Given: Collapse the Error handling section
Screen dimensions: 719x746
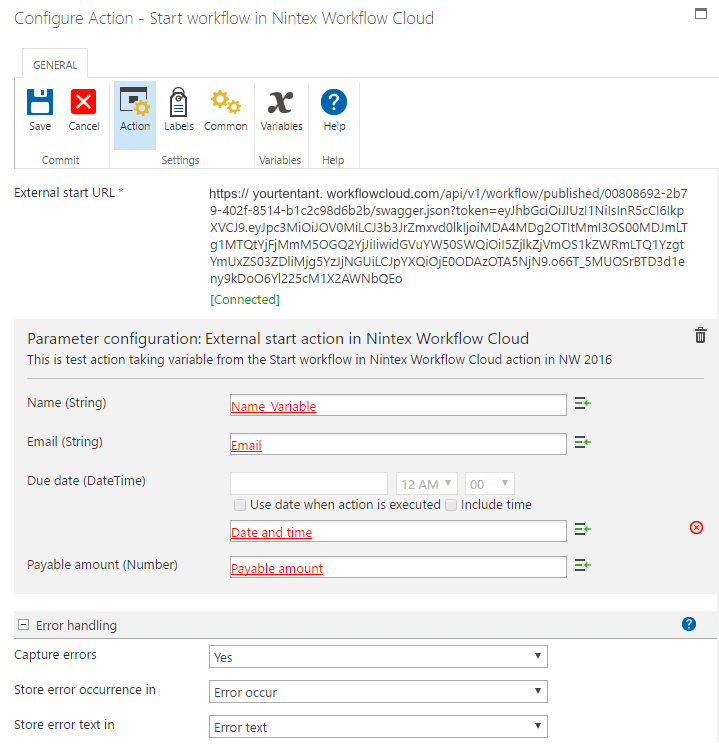Looking at the screenshot, I should pos(23,625).
